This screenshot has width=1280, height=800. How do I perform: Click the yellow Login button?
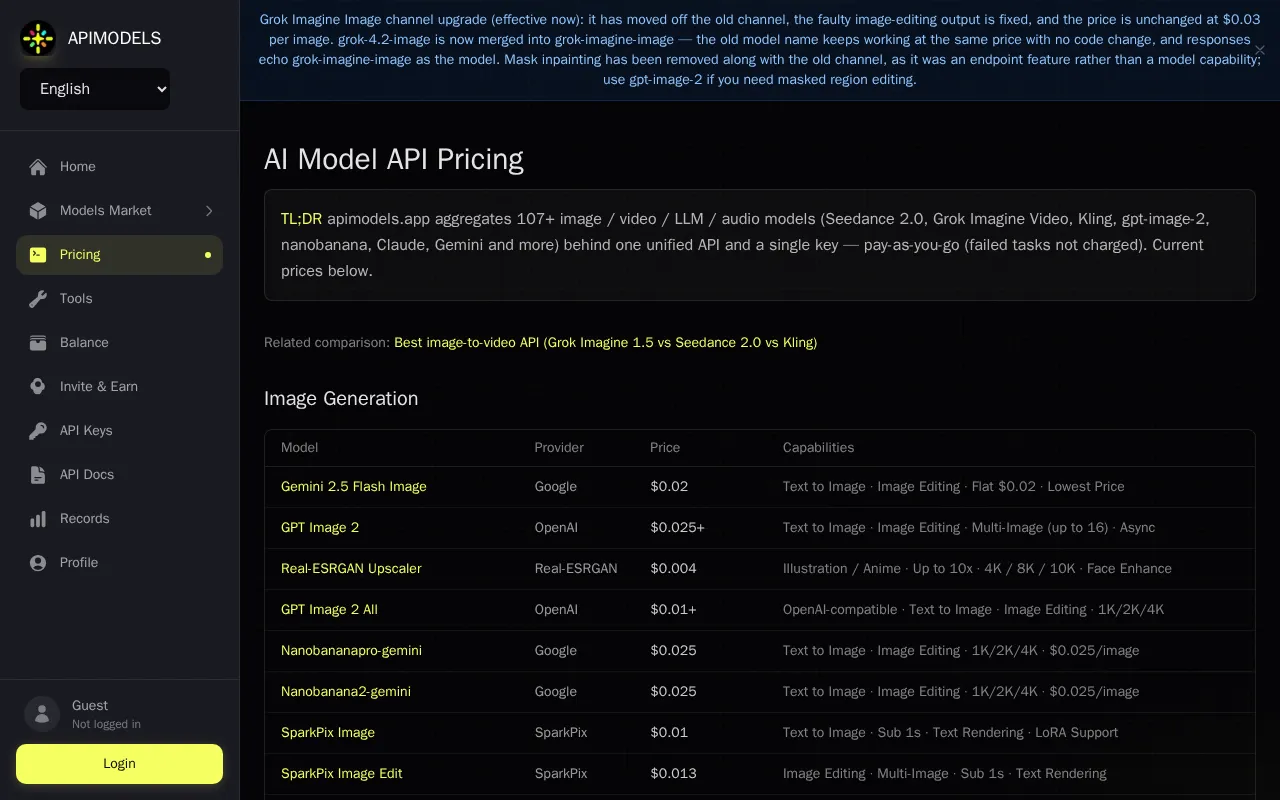click(119, 764)
